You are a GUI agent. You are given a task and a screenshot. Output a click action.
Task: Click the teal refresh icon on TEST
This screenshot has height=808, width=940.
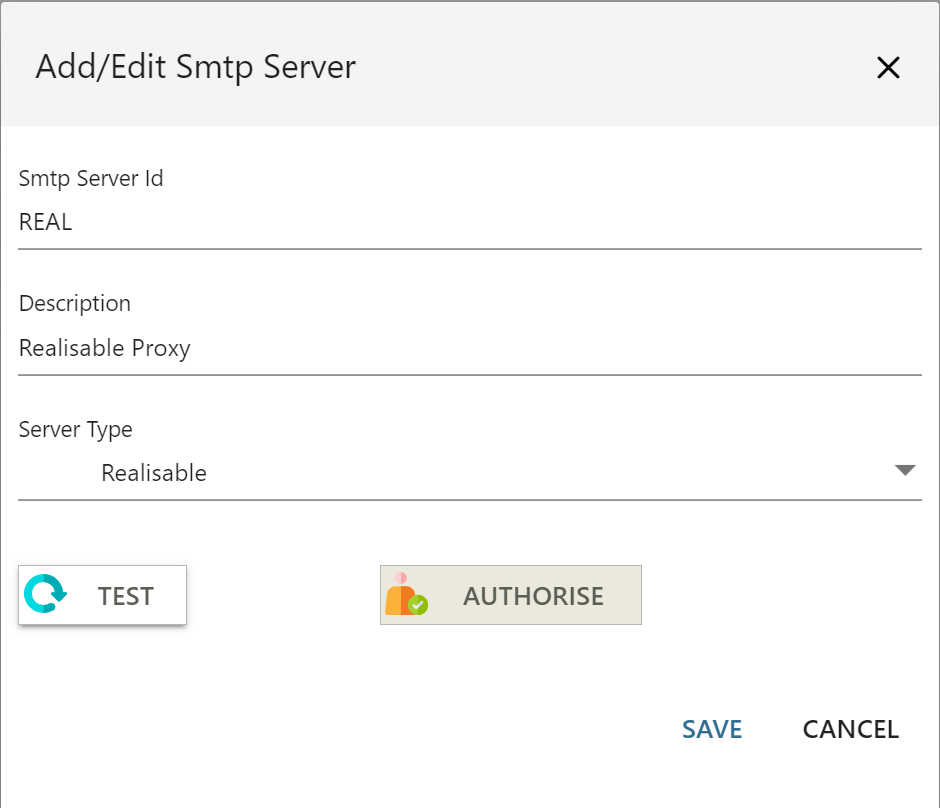click(44, 594)
